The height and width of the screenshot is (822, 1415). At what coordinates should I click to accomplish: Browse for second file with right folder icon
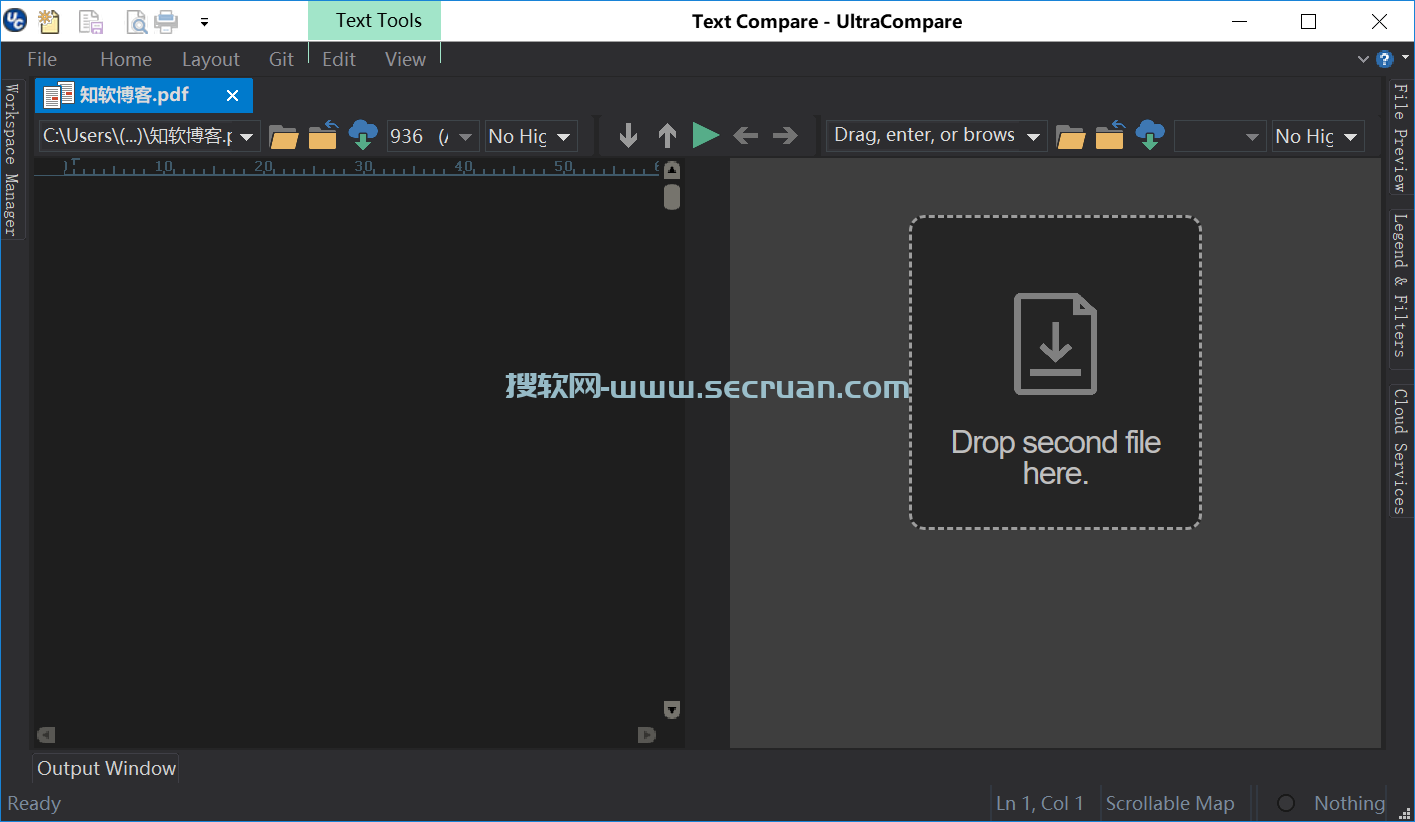1071,136
